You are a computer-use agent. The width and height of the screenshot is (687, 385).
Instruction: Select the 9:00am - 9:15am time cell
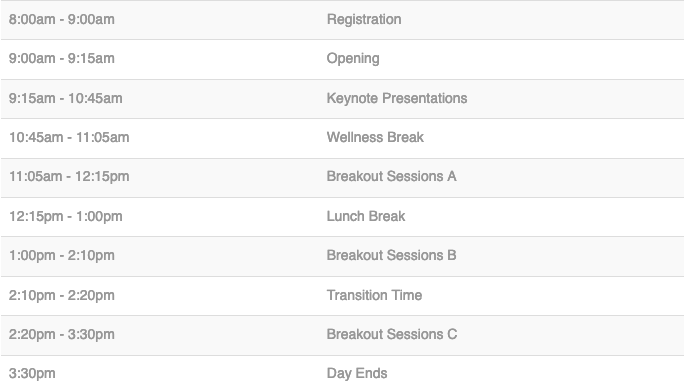pos(62,58)
